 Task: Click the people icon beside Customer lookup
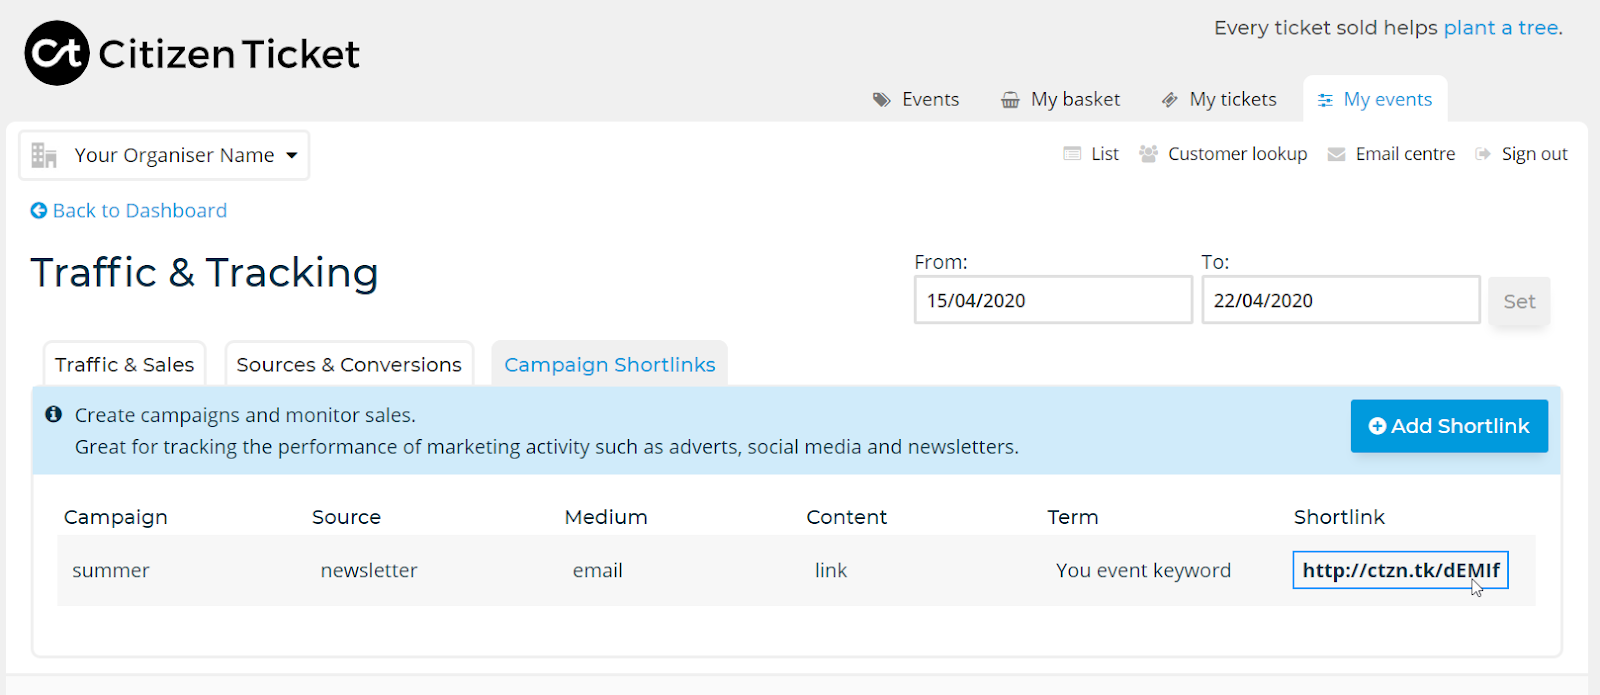[x=1148, y=154]
